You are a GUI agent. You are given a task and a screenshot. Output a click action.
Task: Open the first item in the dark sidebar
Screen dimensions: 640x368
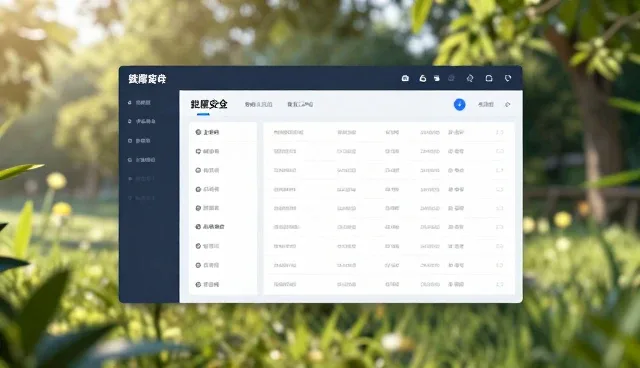(x=139, y=102)
